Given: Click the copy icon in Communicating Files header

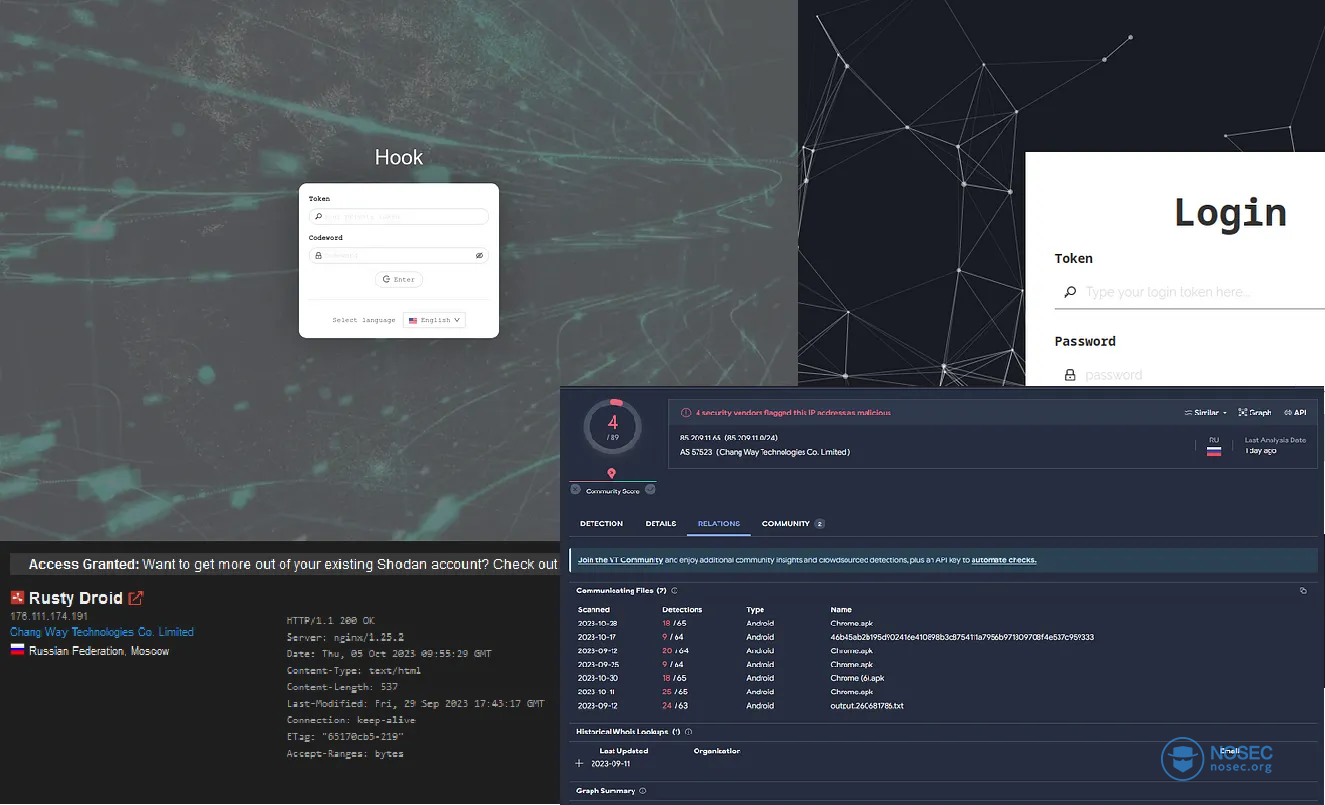Looking at the screenshot, I should pos(1303,591).
